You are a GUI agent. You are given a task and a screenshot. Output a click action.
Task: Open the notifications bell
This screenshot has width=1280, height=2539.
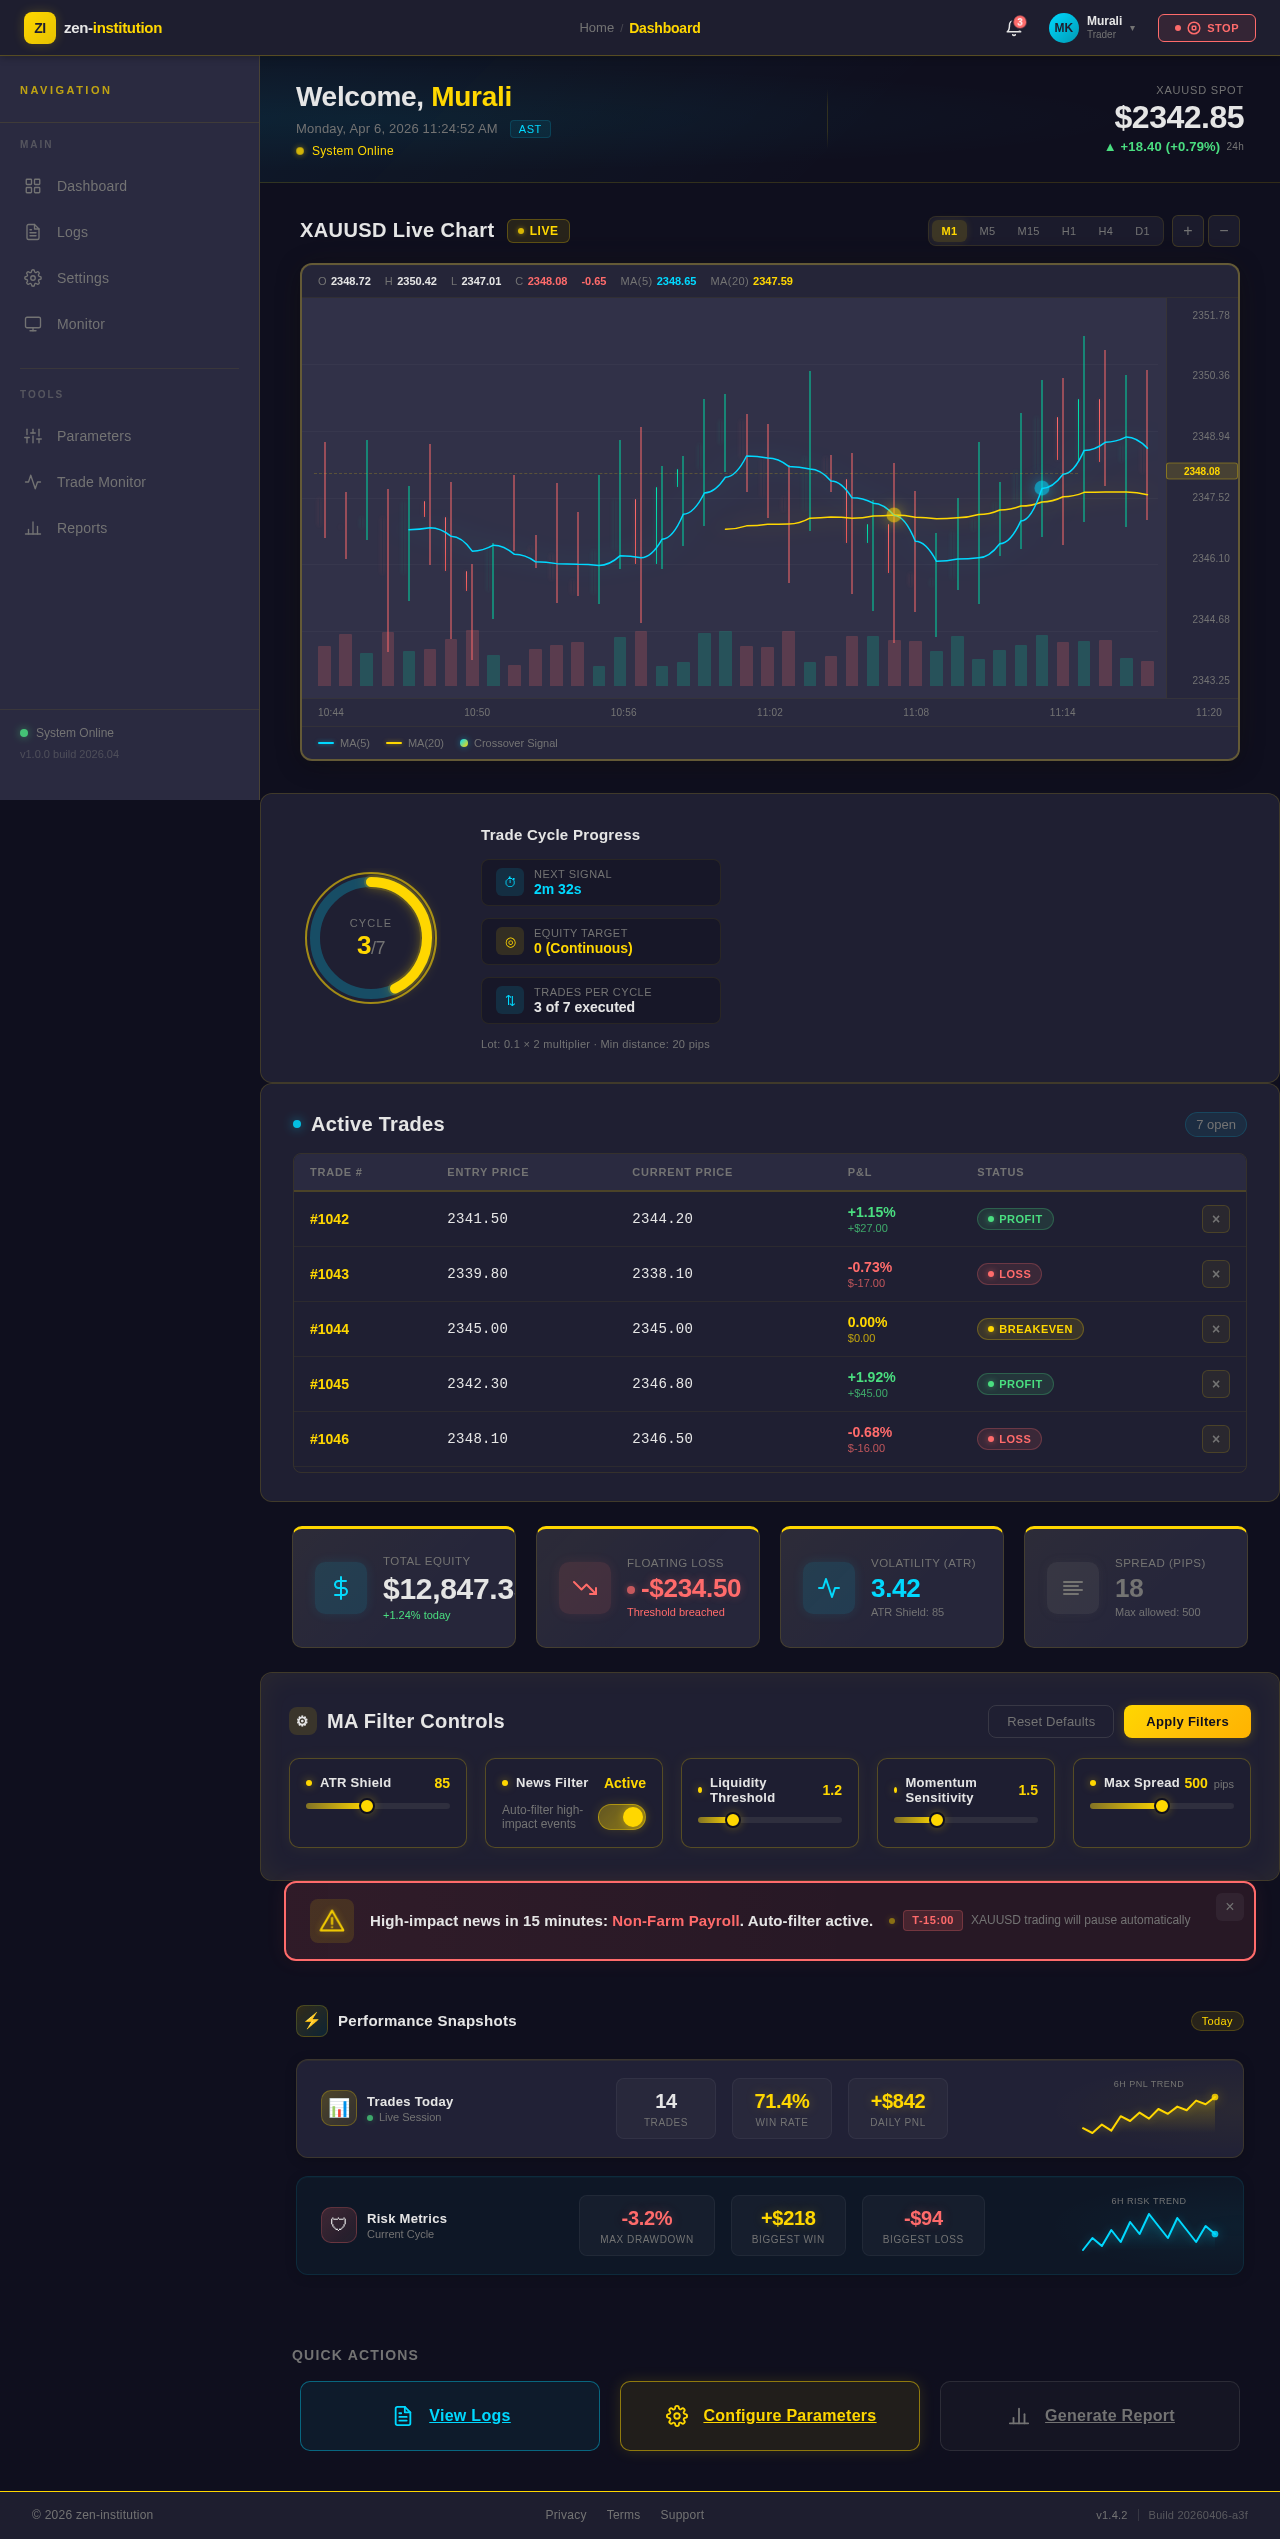tap(1014, 28)
